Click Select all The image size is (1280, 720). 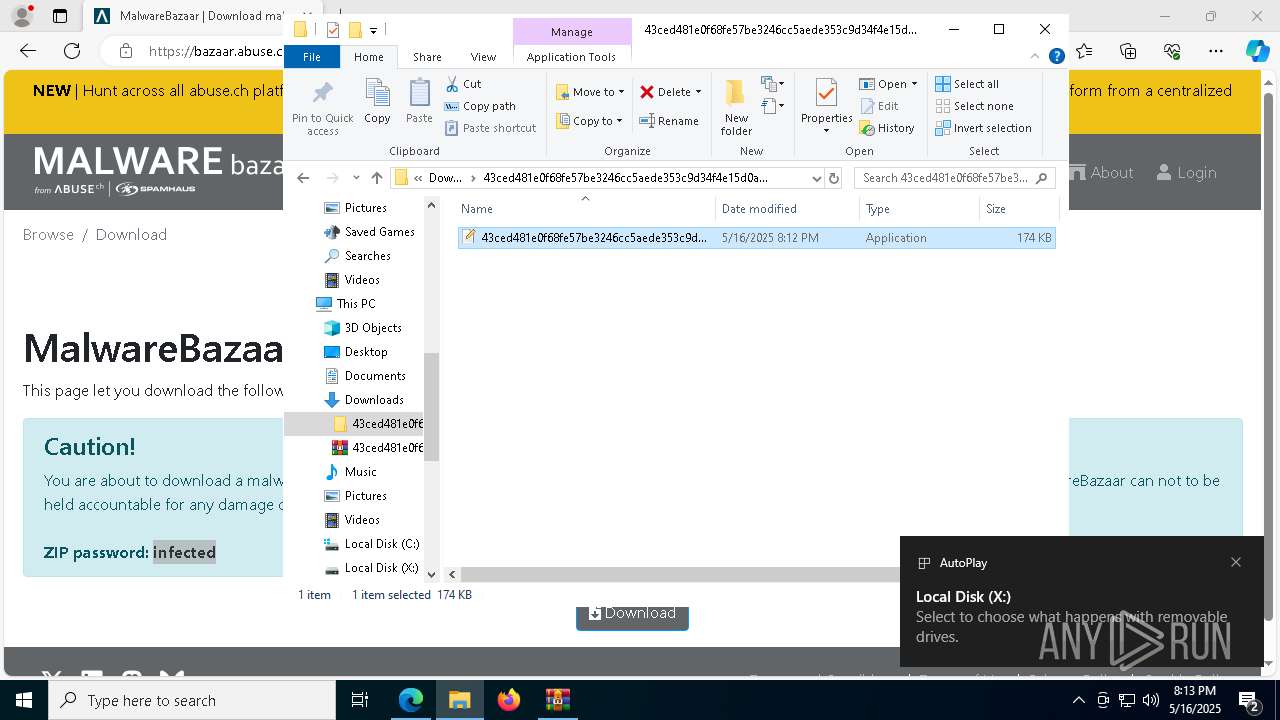pos(967,84)
